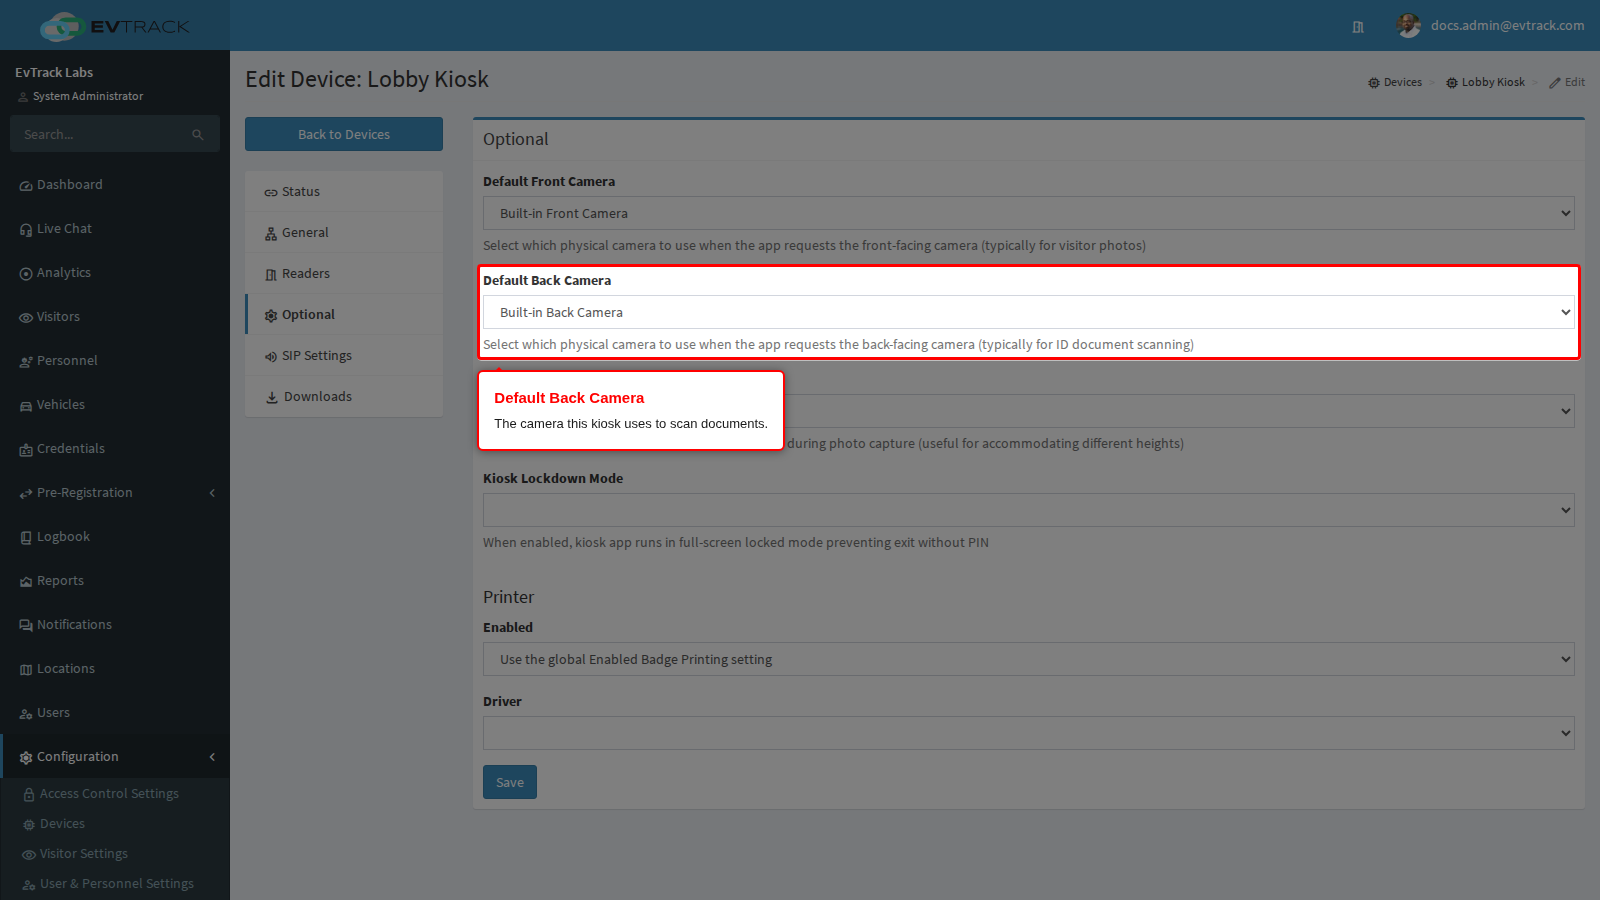
Task: Go to Analytics page
Action: (115, 273)
